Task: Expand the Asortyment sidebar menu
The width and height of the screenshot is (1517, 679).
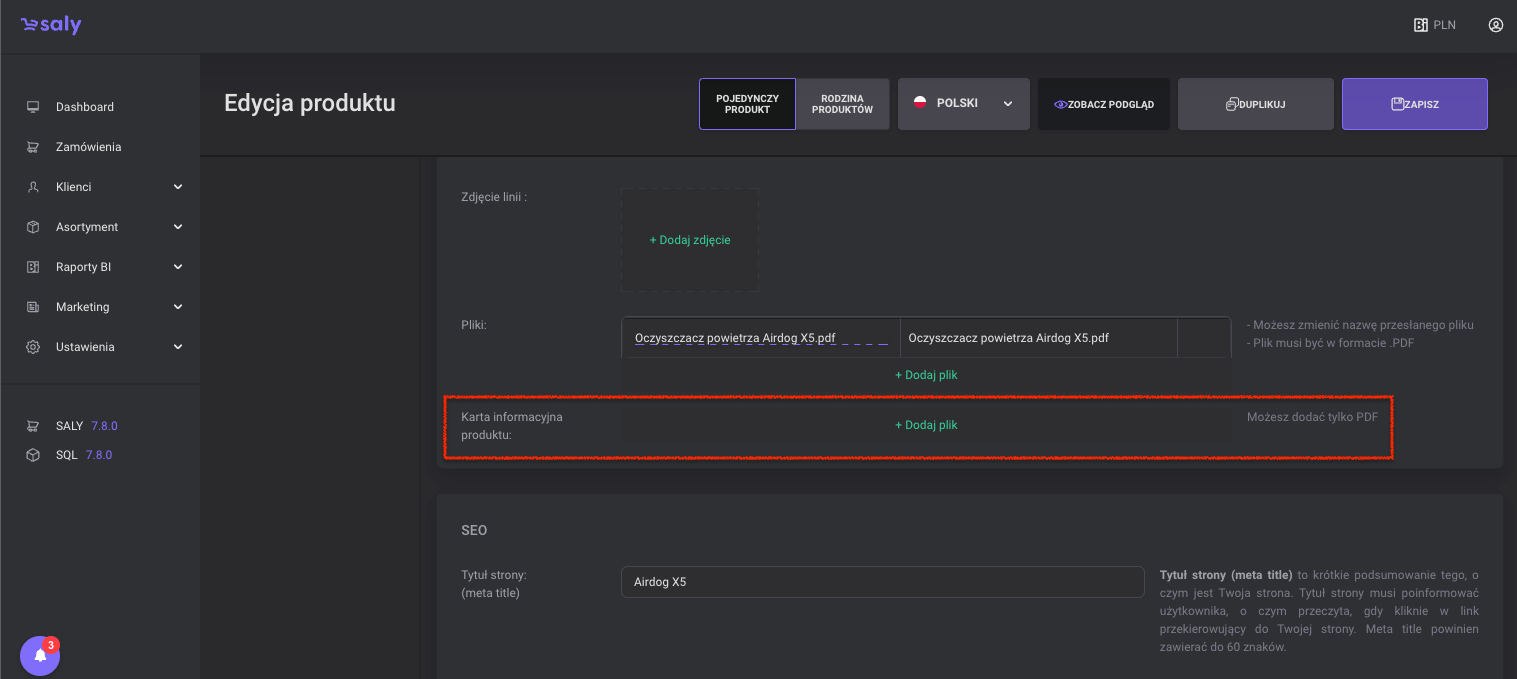Action: pos(178,227)
